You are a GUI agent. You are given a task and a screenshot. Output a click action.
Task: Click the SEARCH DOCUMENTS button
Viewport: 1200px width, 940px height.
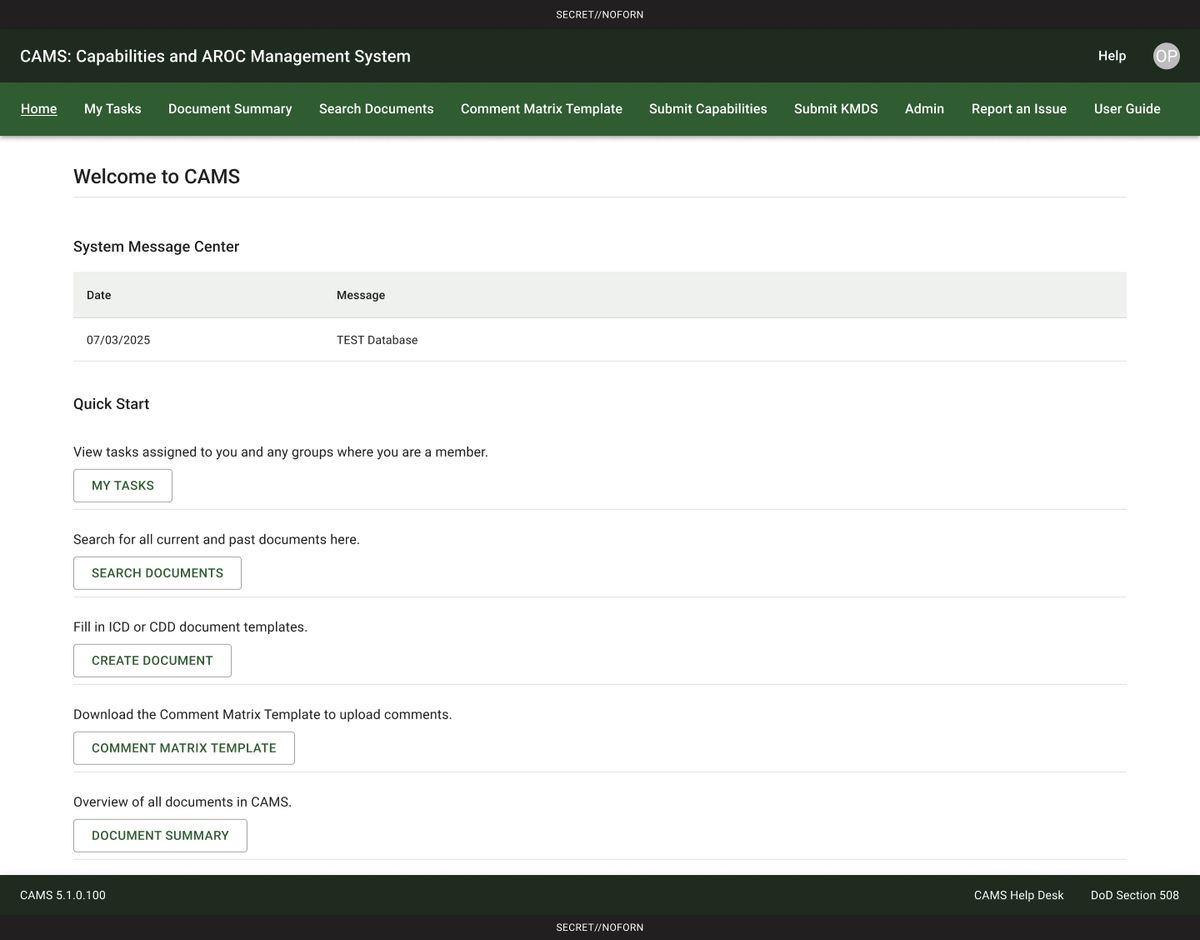[157, 573]
